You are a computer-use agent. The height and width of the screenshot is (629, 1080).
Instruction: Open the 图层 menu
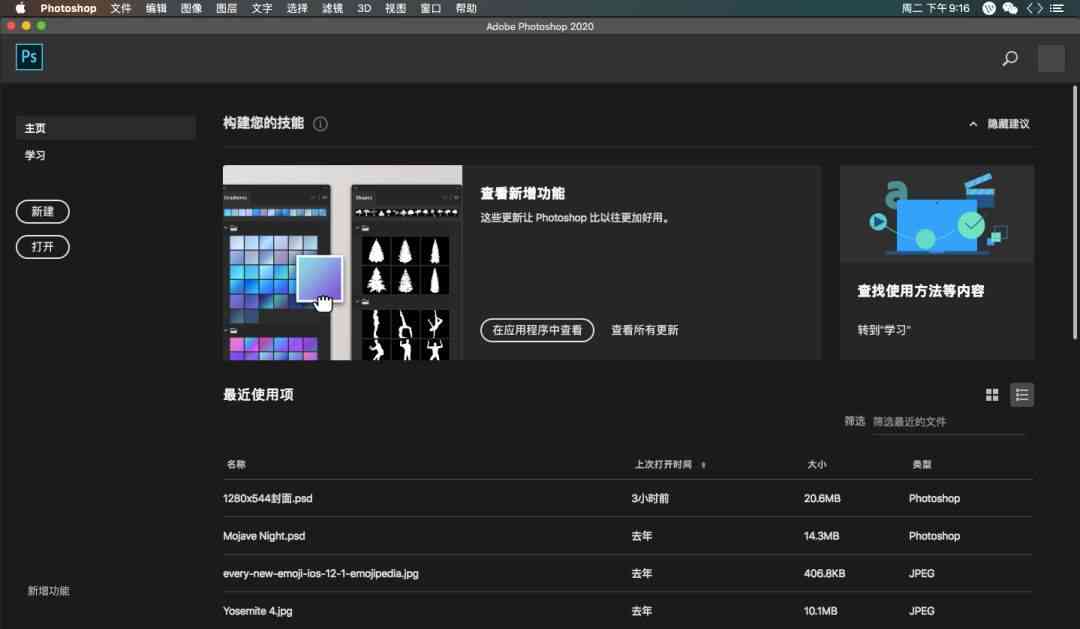pyautogui.click(x=226, y=8)
